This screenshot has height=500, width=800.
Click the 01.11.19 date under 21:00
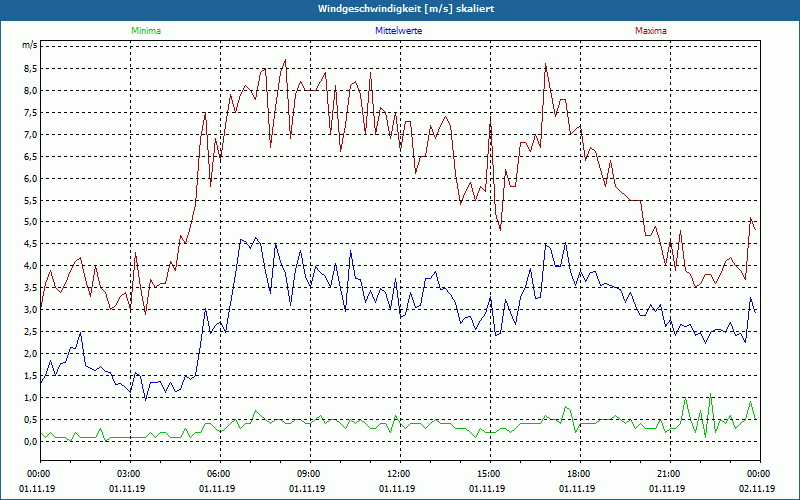pos(667,488)
